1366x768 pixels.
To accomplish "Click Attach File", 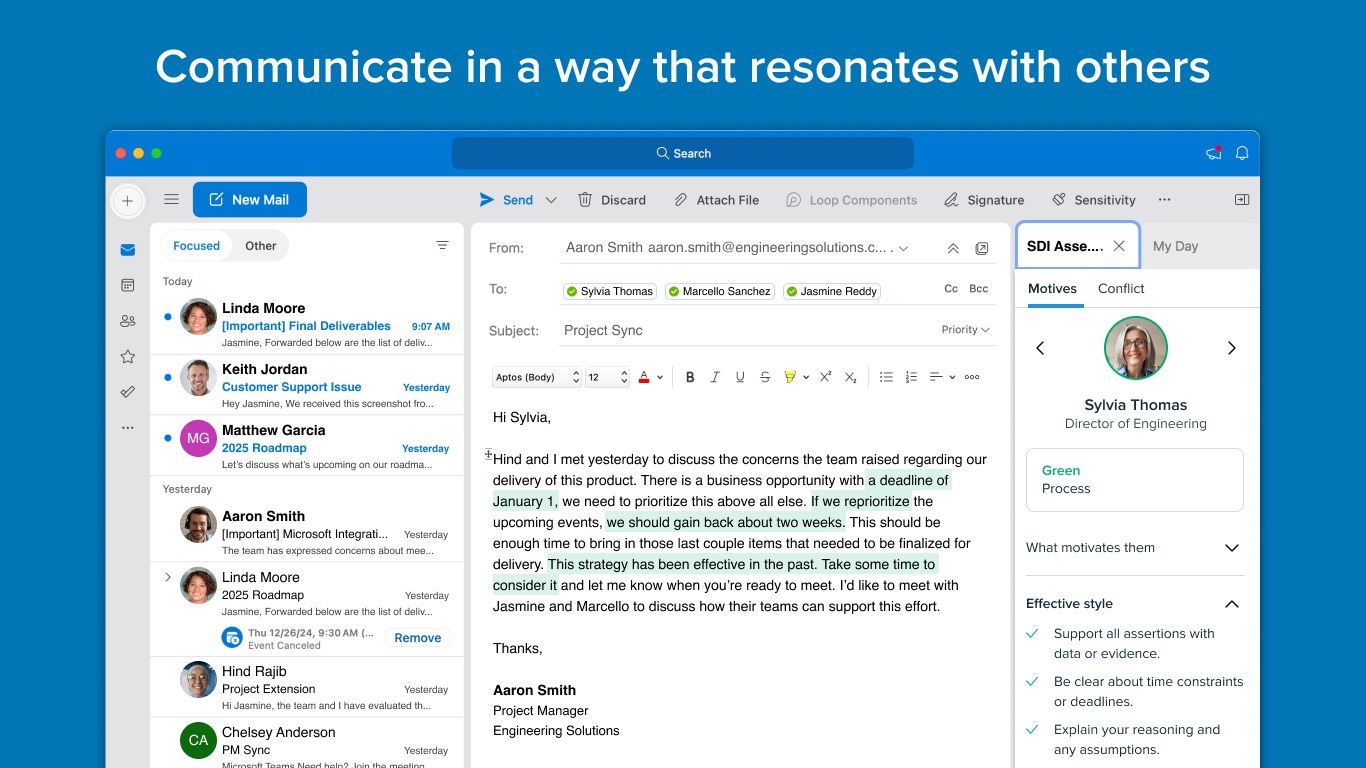I will click(x=716, y=200).
